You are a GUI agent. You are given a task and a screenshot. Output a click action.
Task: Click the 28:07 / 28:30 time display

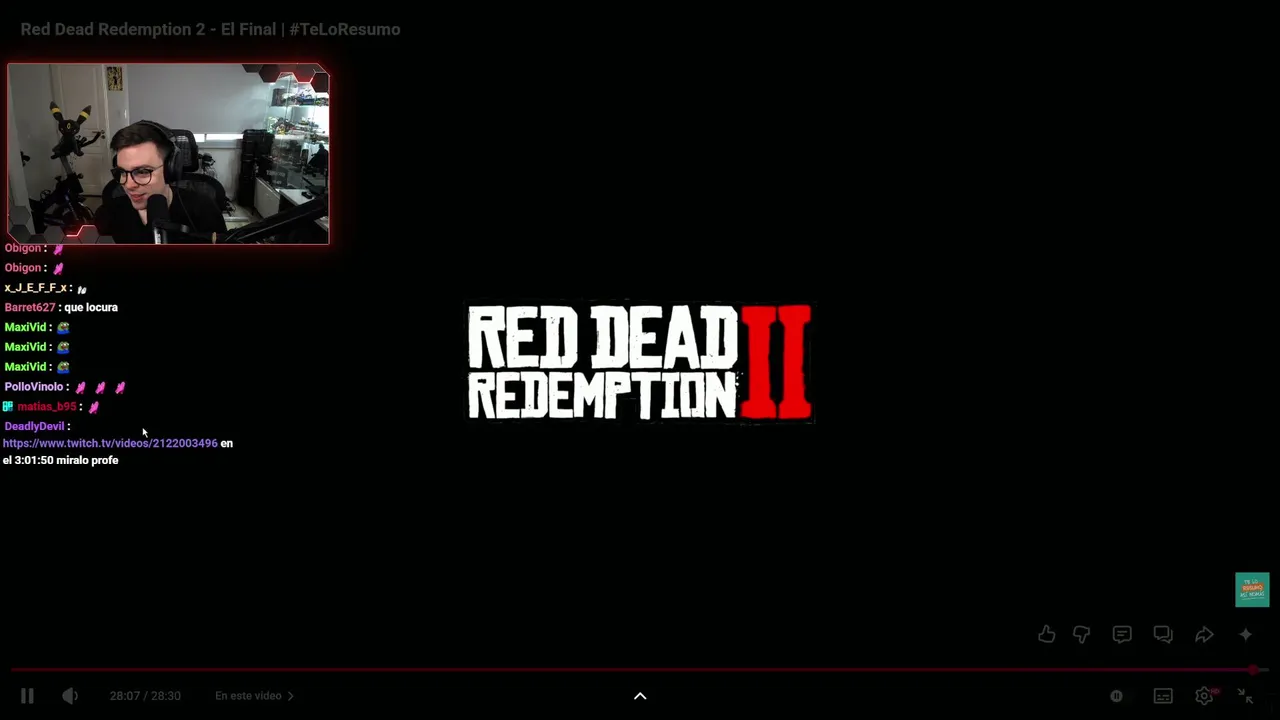point(145,696)
